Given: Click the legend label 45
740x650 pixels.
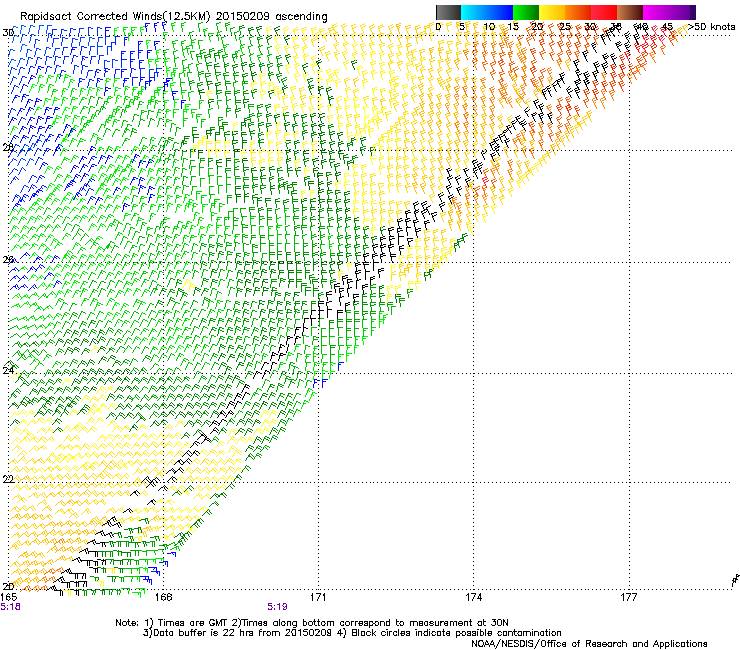Looking at the screenshot, I should pos(667,27).
